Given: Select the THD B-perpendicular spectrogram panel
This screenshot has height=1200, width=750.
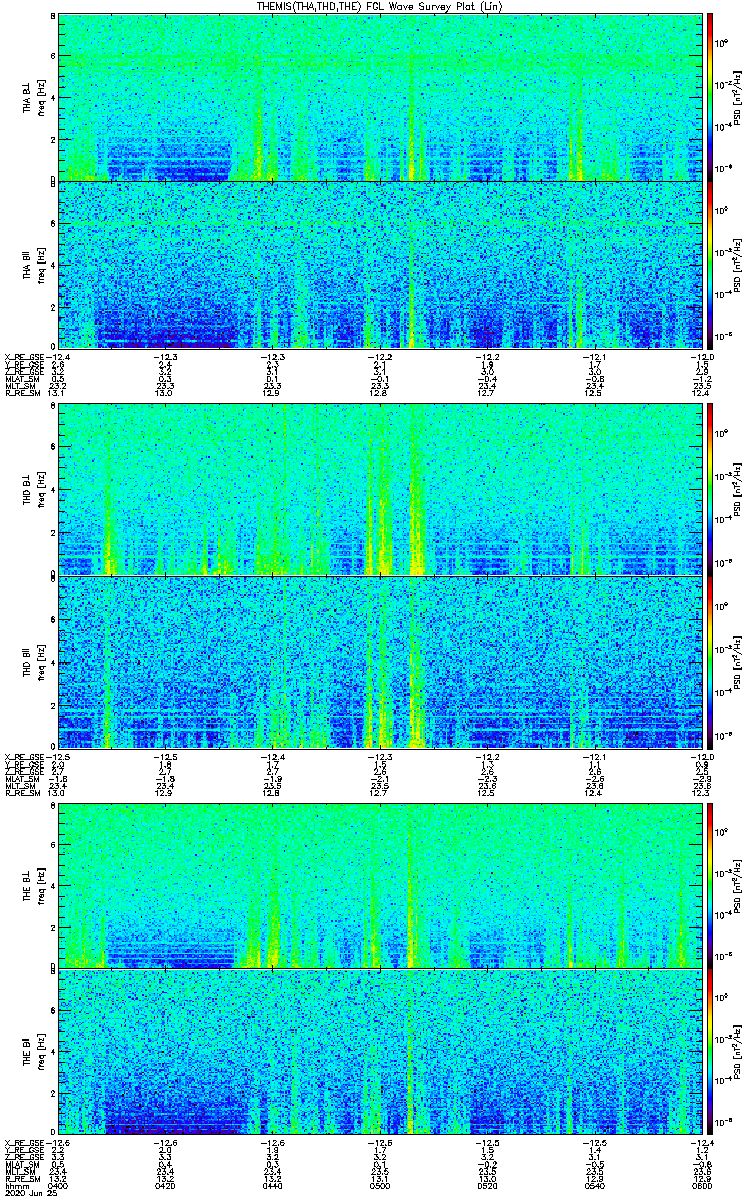Looking at the screenshot, I should pyautogui.click(x=380, y=490).
